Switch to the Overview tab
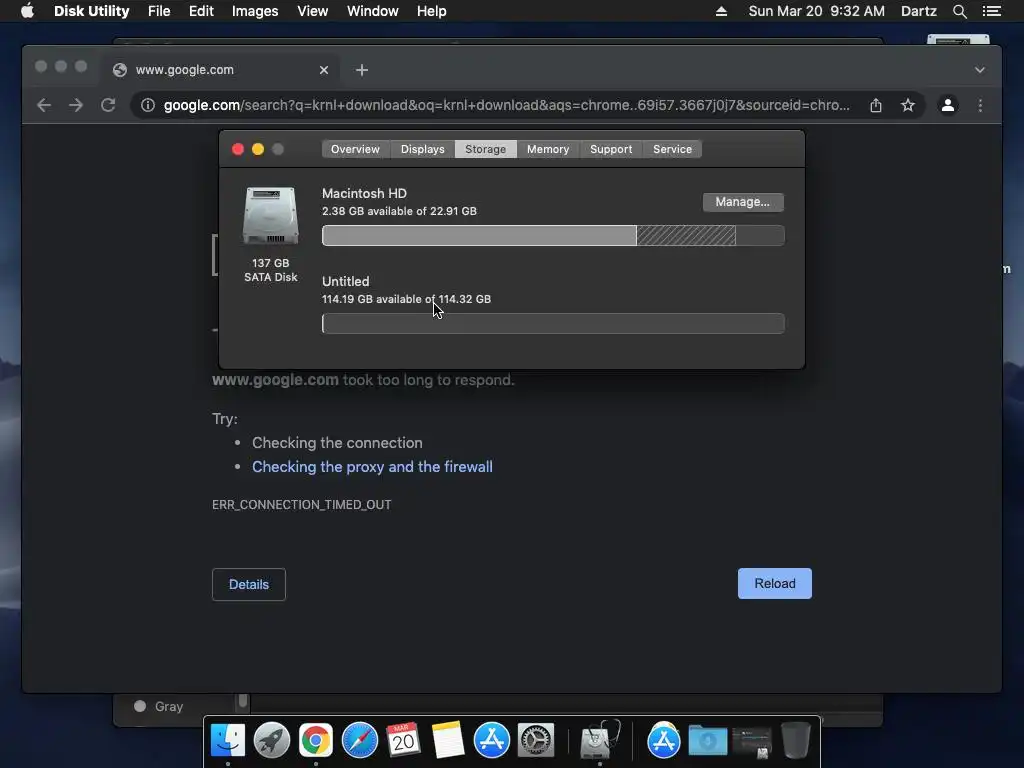Image resolution: width=1024 pixels, height=768 pixels. (355, 149)
